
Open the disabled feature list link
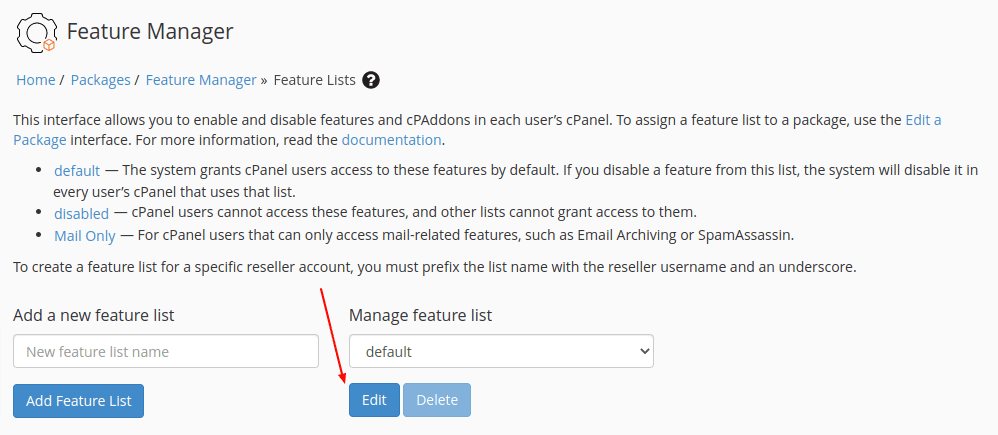(x=81, y=213)
